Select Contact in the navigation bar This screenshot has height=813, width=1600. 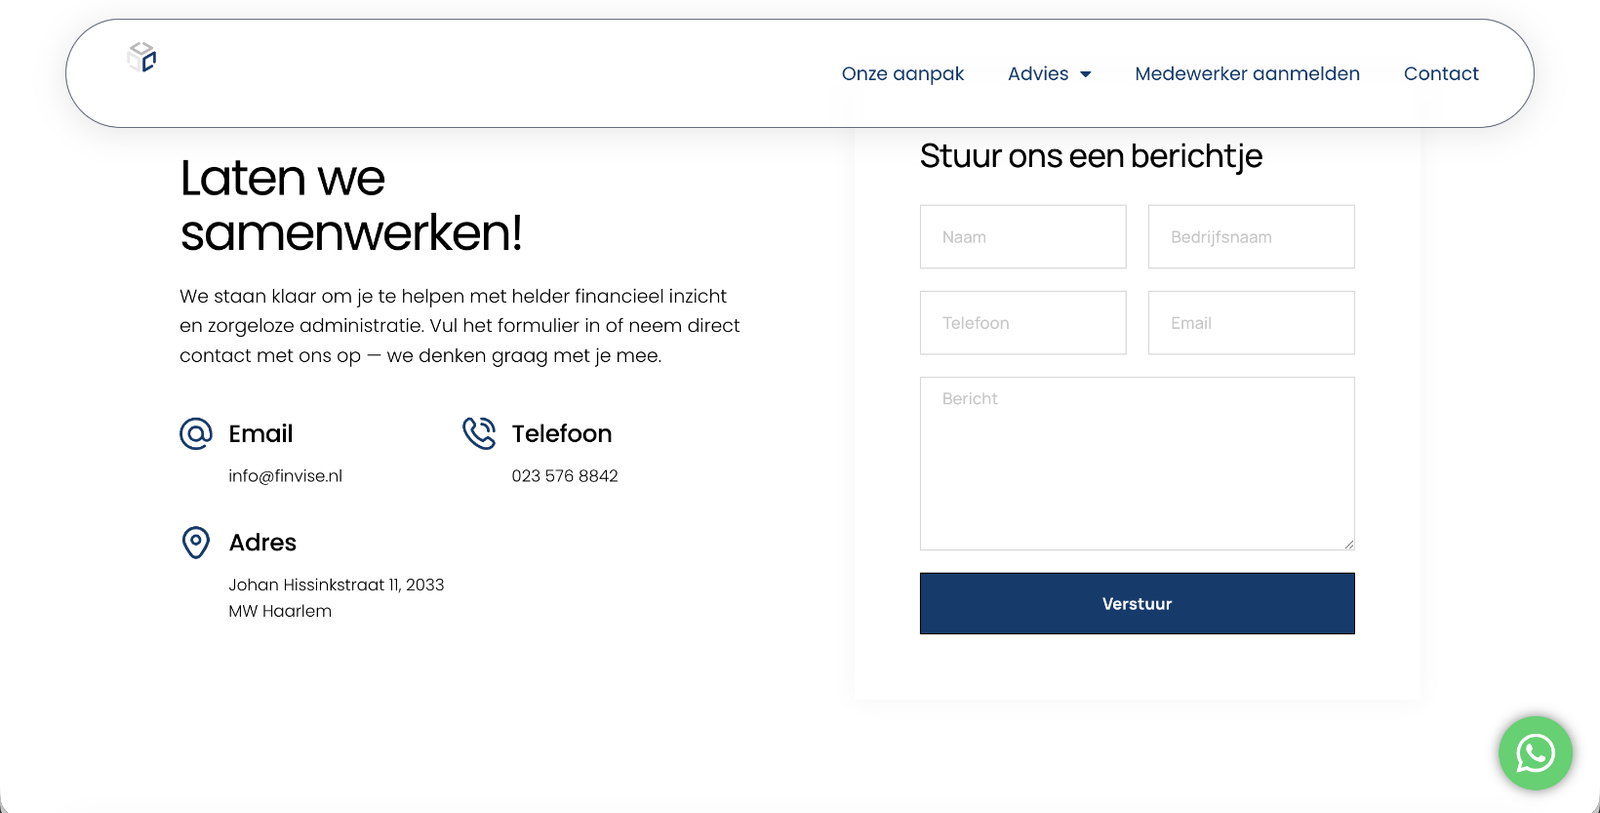tap(1440, 74)
